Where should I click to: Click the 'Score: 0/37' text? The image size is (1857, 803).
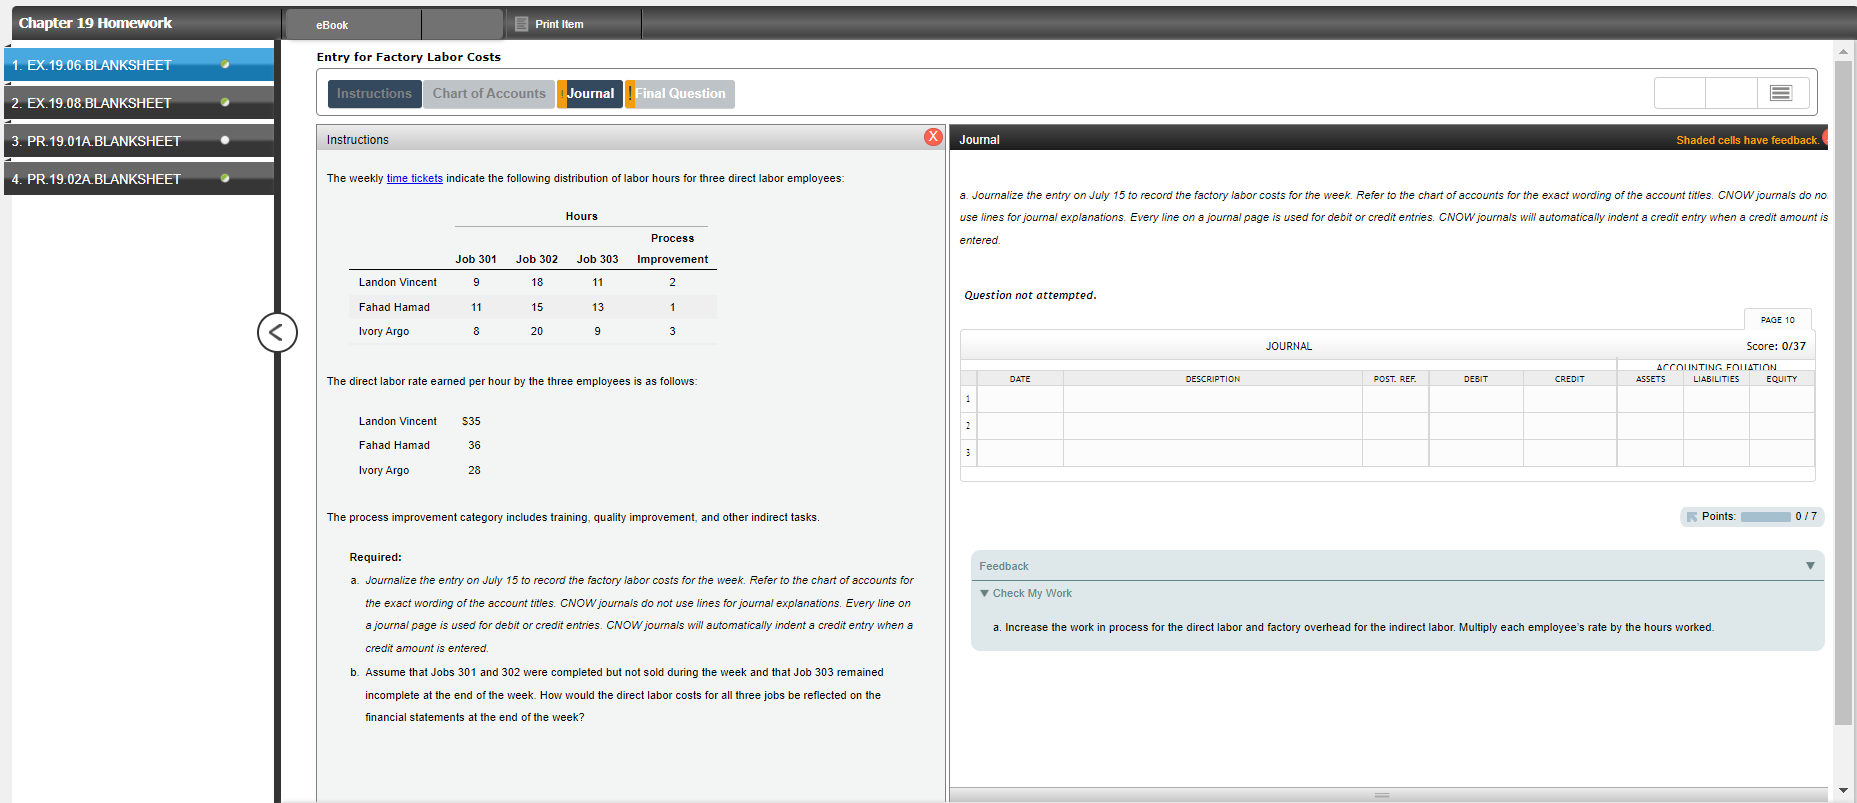pos(1776,346)
